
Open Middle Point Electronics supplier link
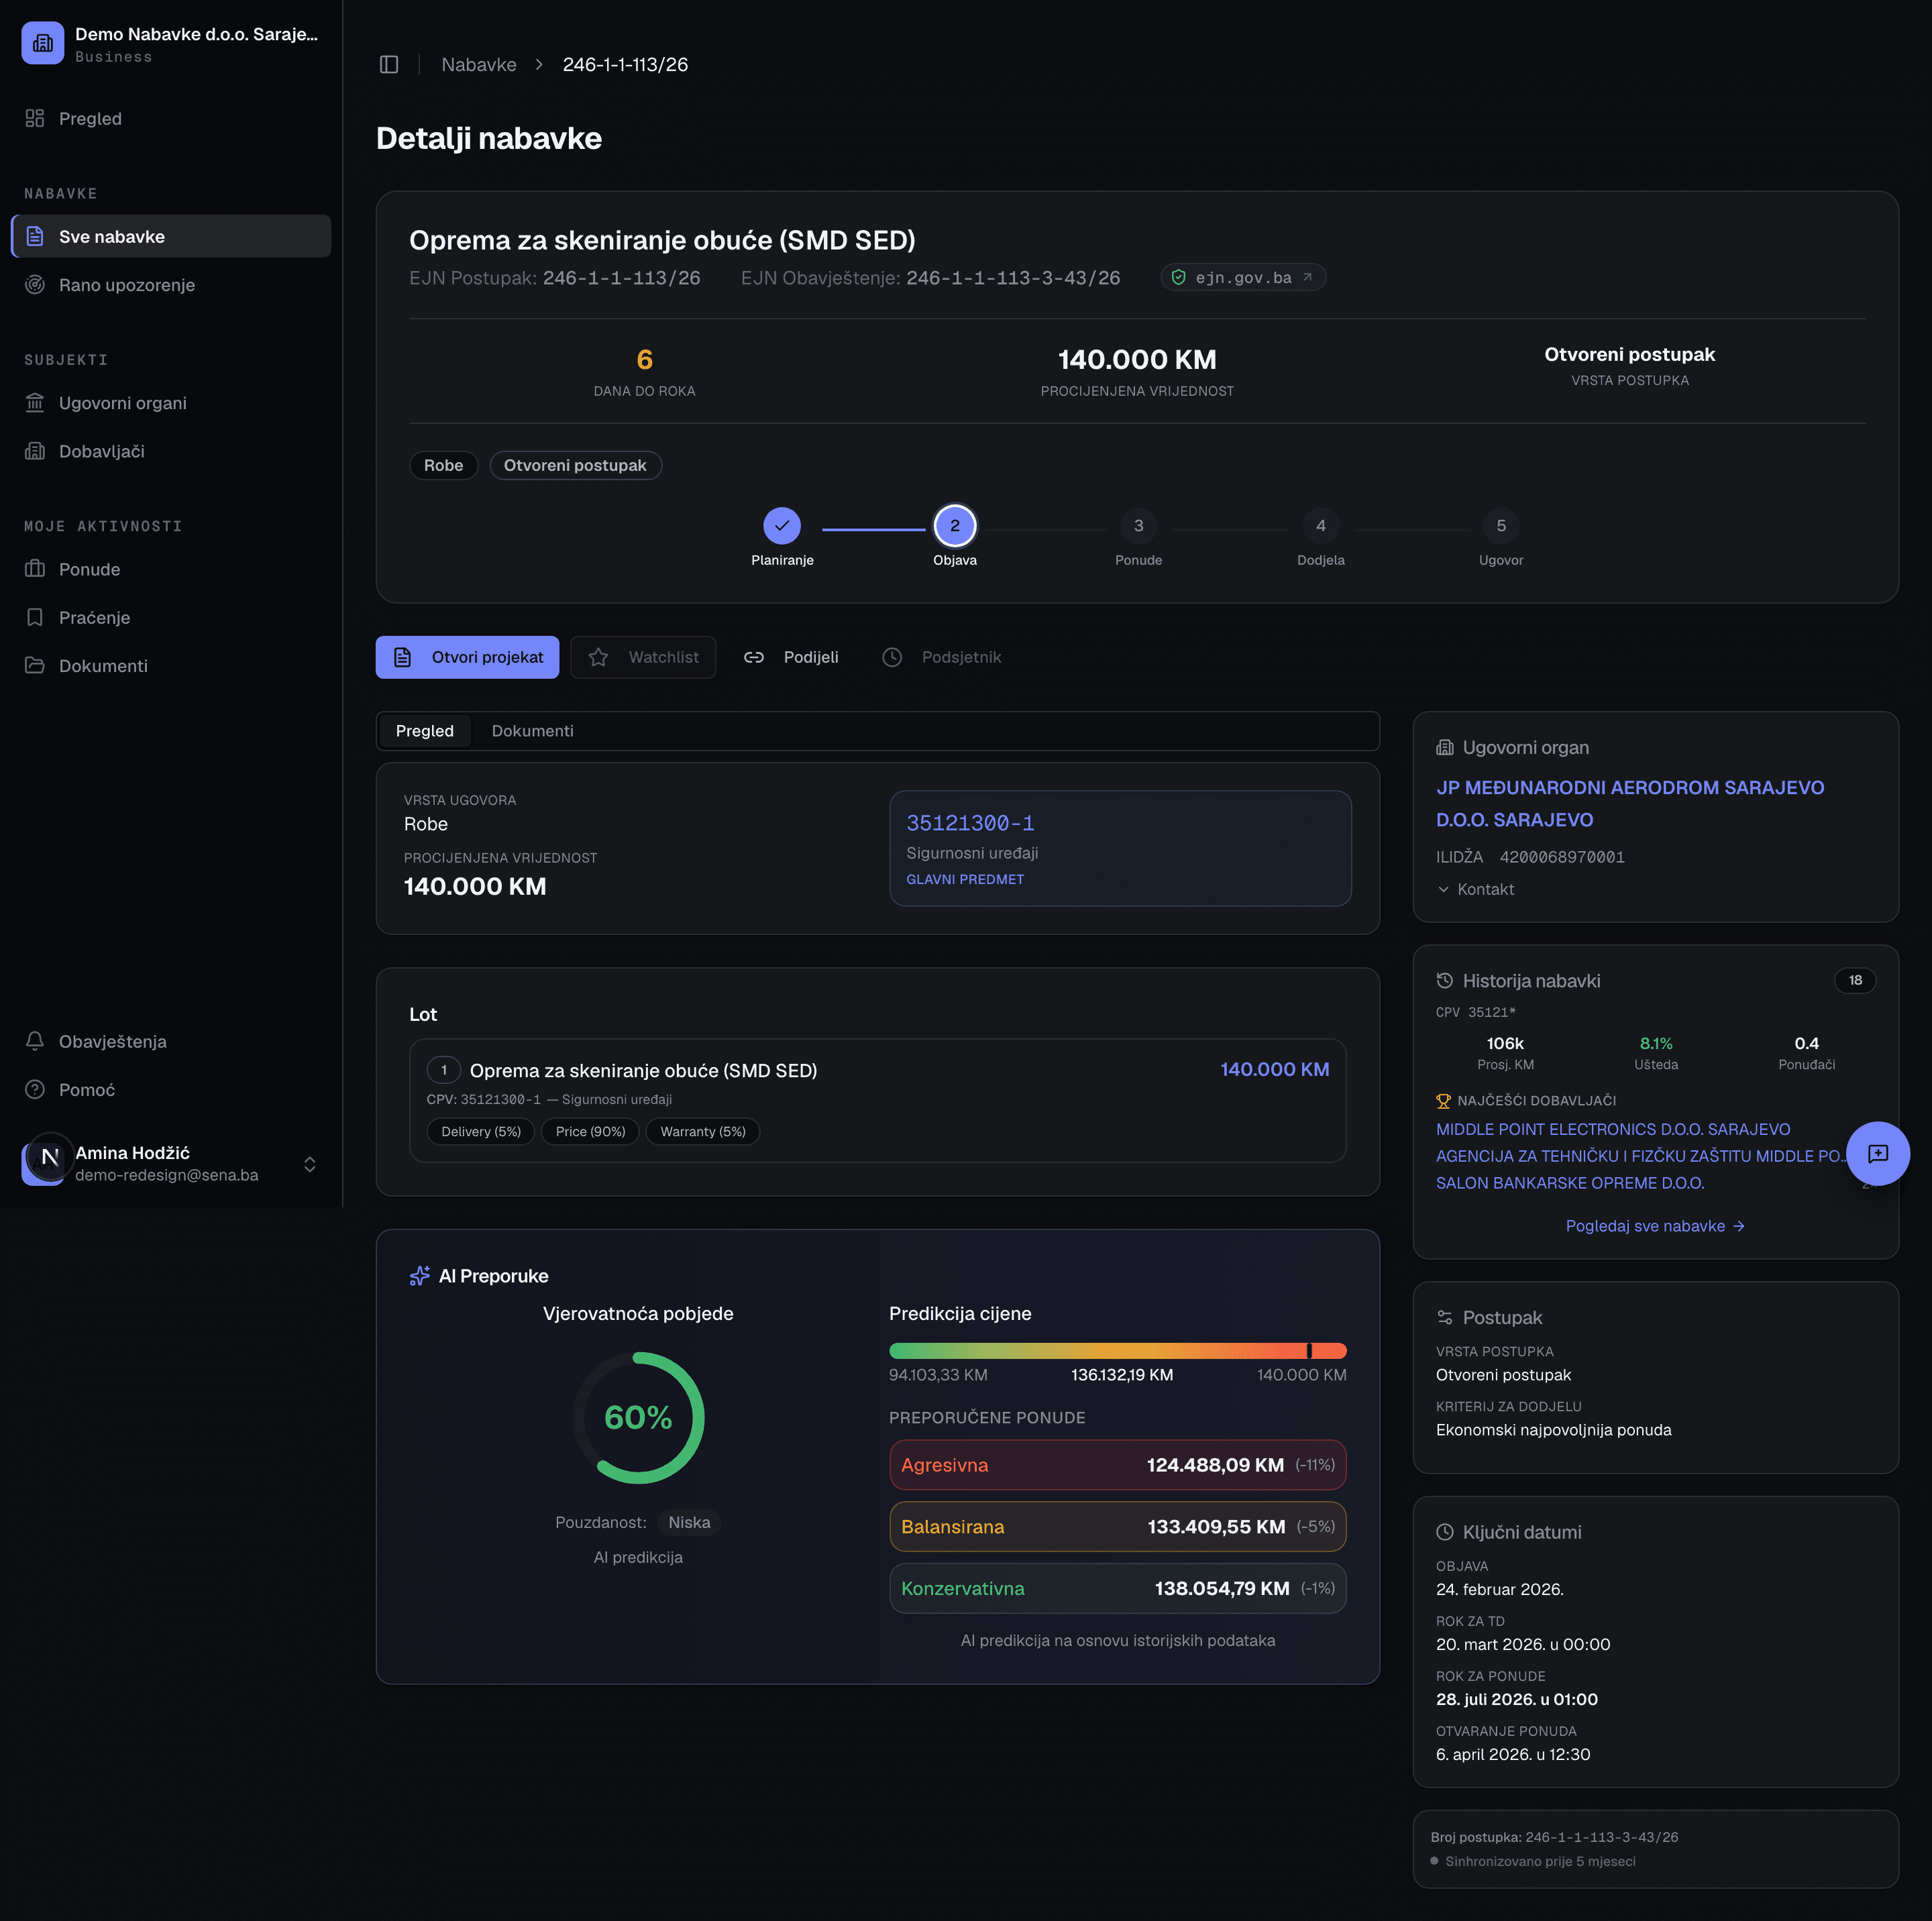click(1613, 1129)
